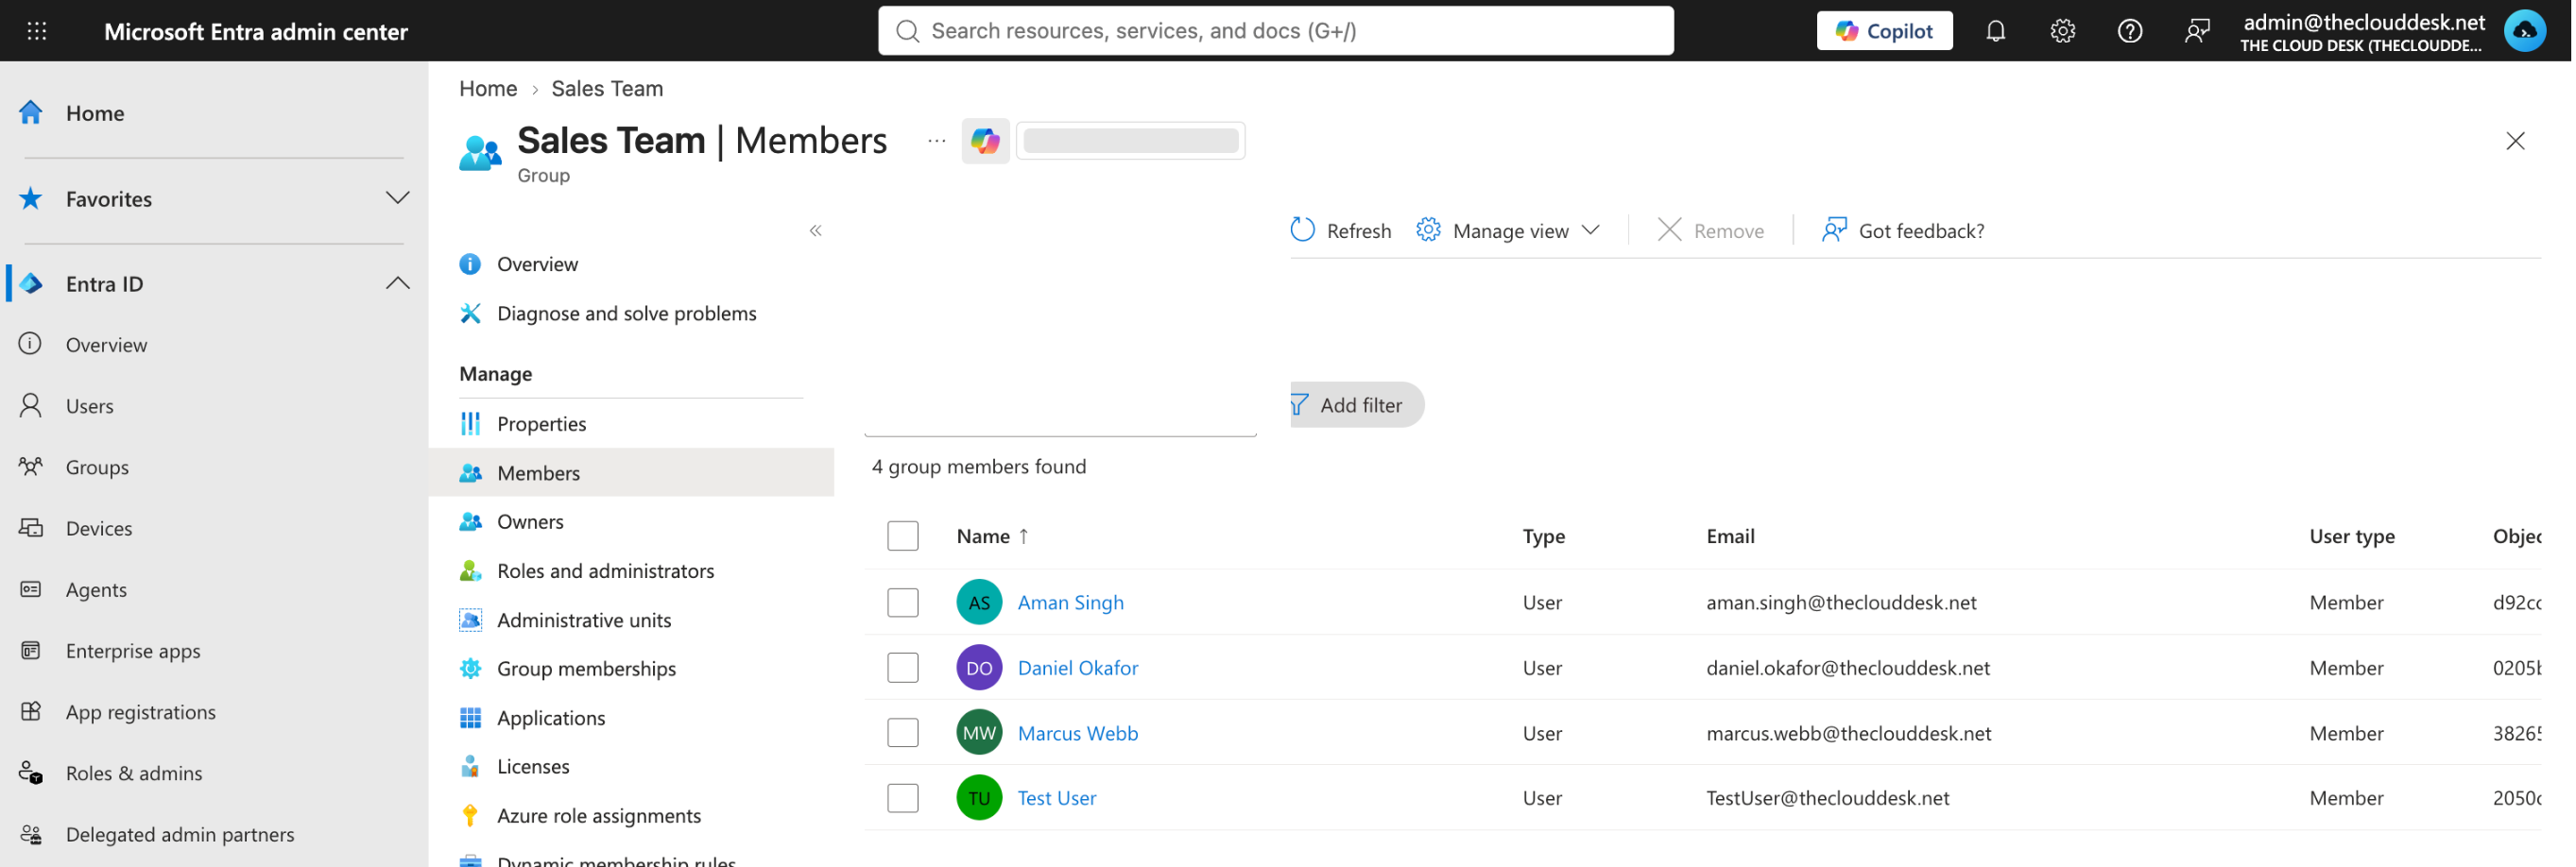
Task: Select the Aman Singh row checkbox
Action: [904, 603]
